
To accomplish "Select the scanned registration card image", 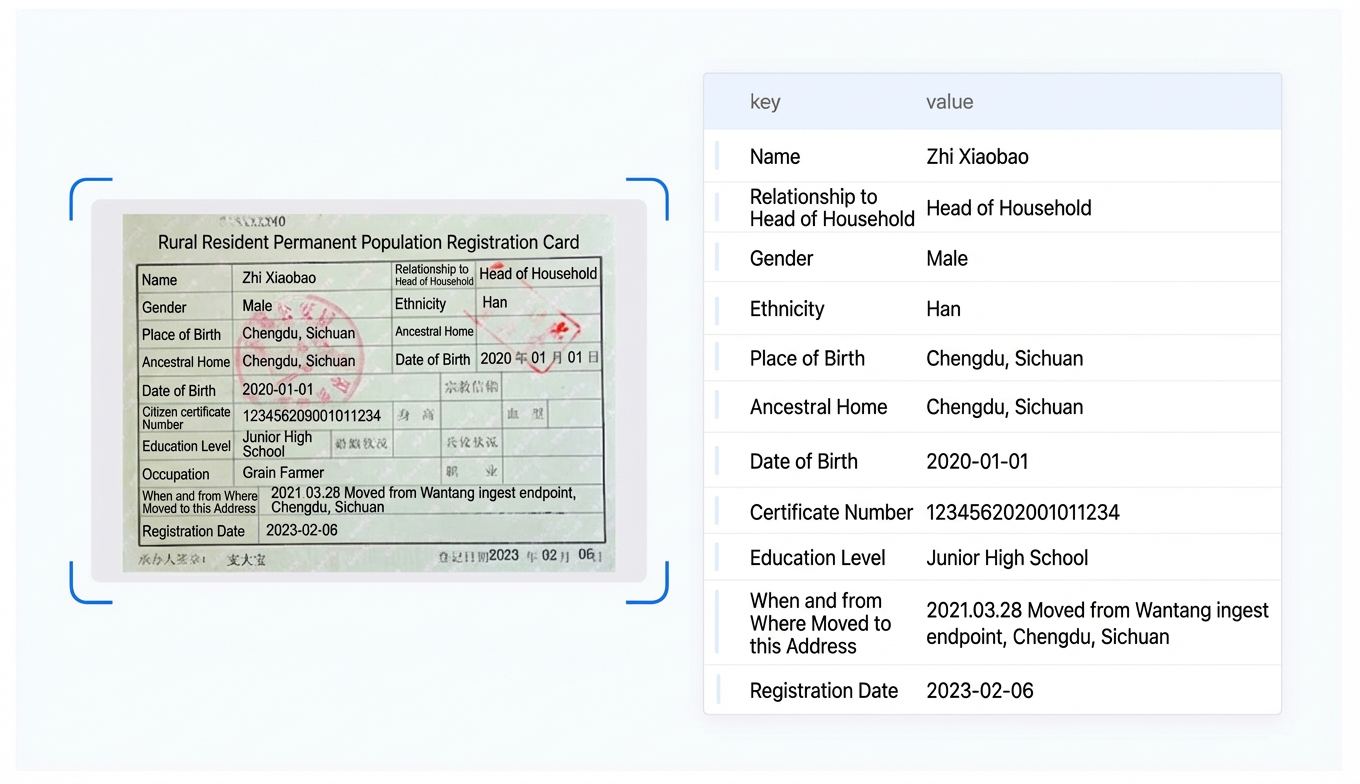I will 369,393.
